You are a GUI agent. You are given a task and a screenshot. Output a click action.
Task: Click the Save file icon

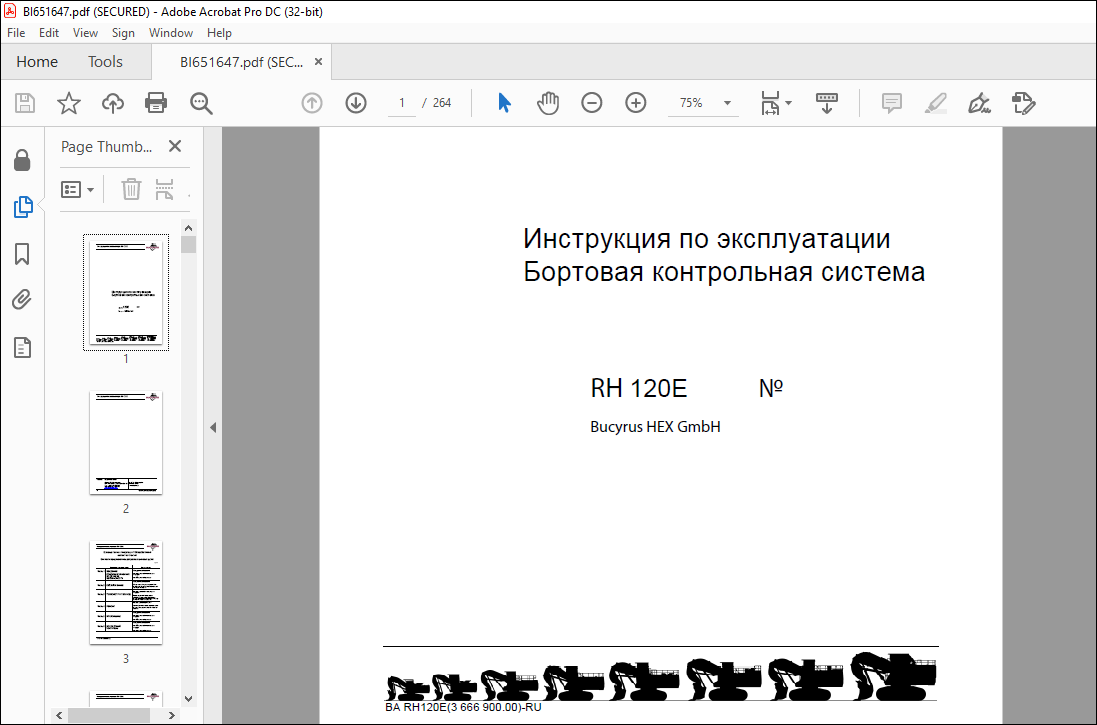[25, 103]
